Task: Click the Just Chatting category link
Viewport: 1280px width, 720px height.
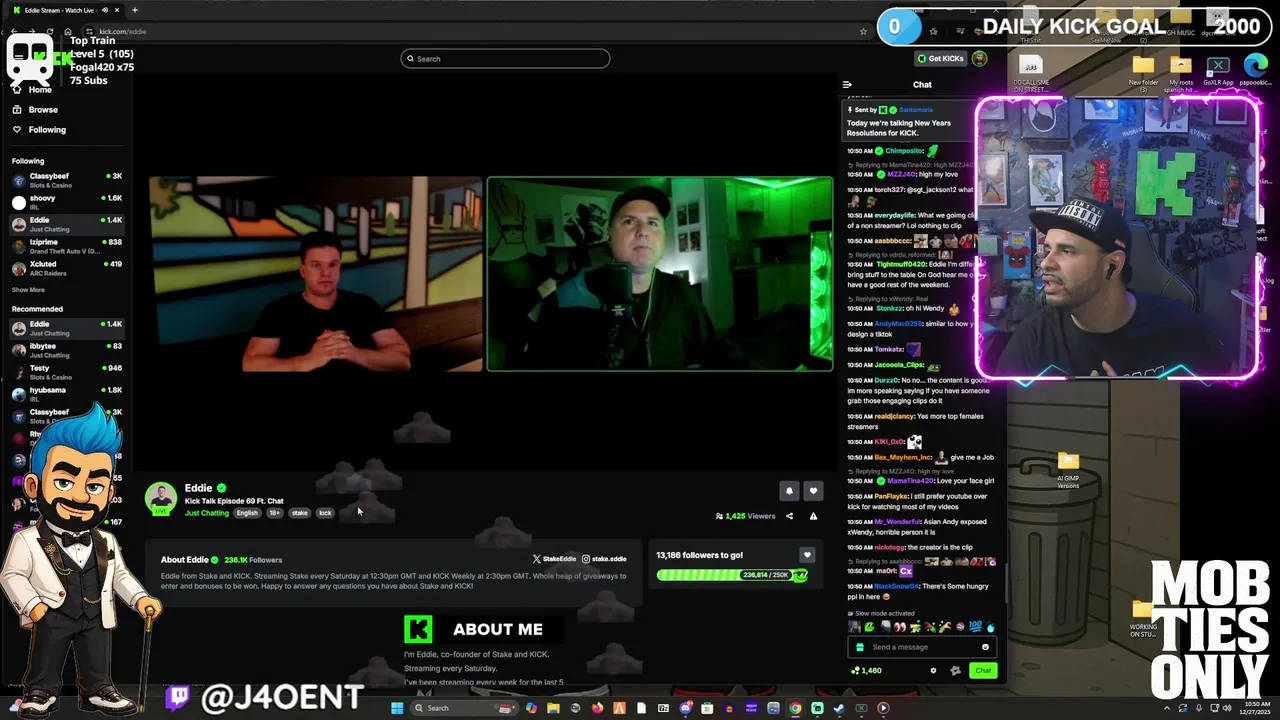Action: tap(207, 513)
